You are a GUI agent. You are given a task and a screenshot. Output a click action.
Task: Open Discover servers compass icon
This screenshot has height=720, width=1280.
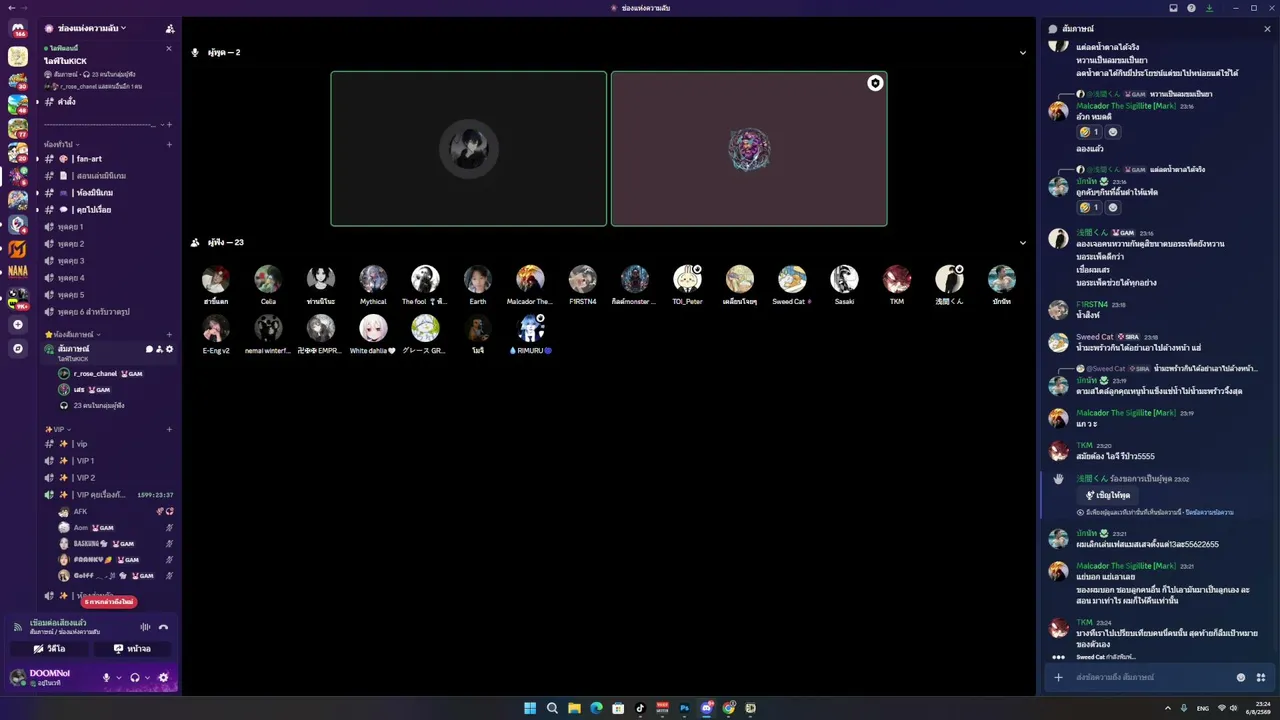[x=18, y=349]
